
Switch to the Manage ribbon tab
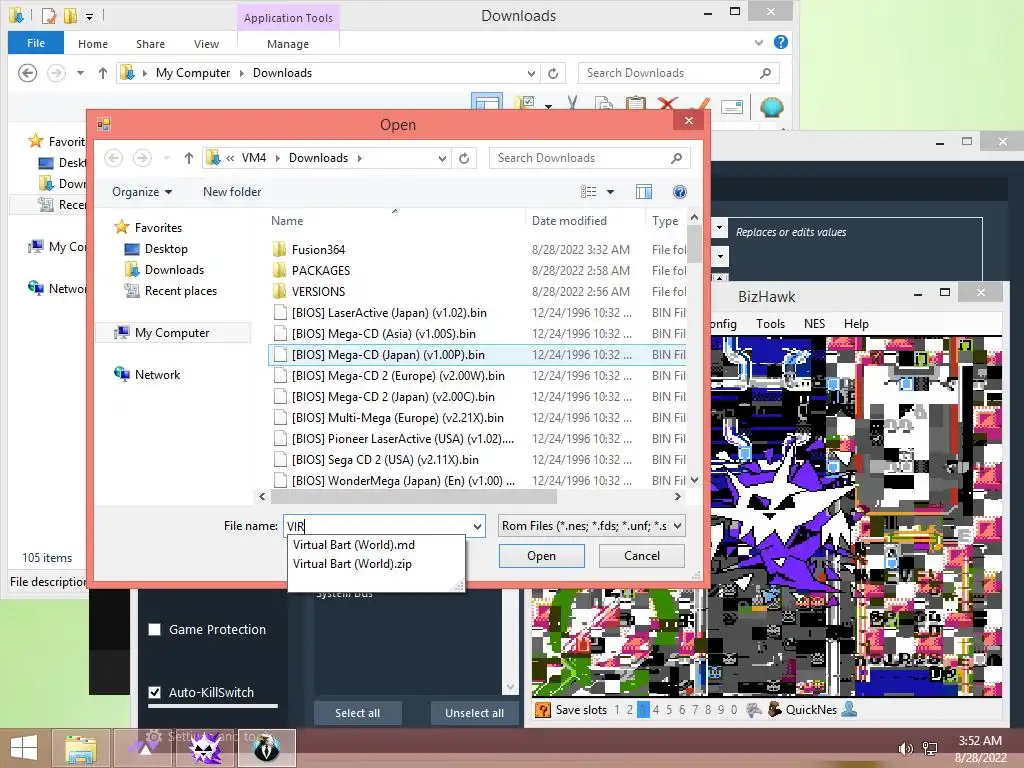(x=288, y=44)
